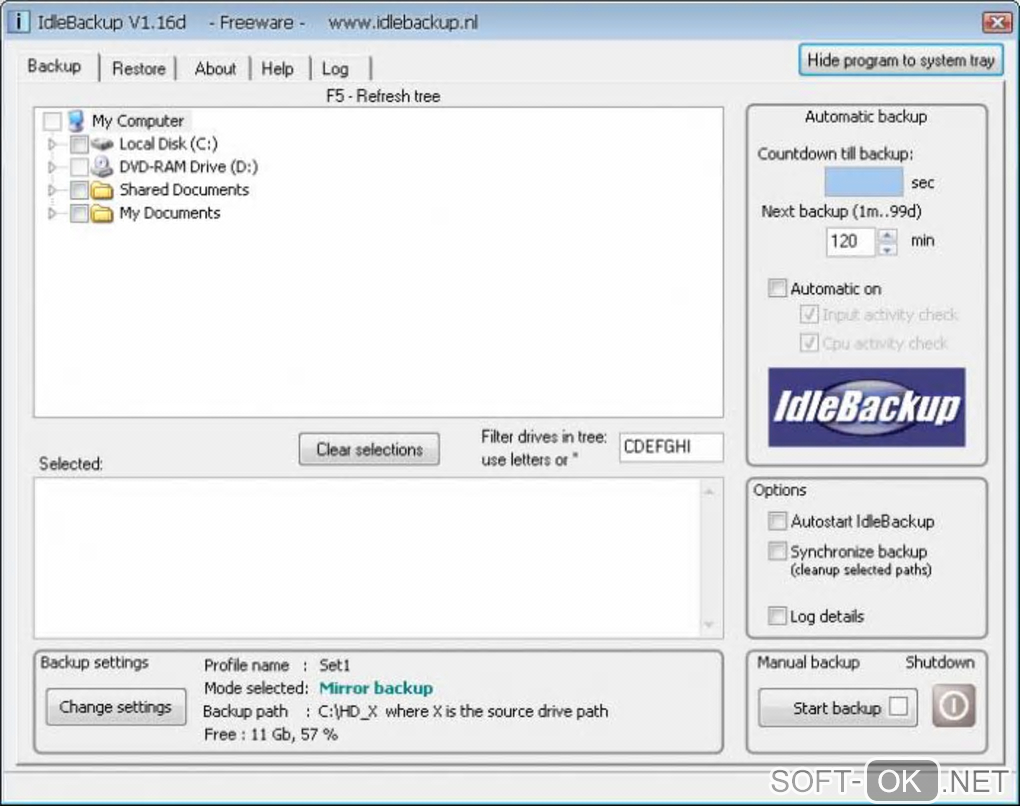This screenshot has width=1020, height=806.
Task: Click the Shared Documents folder icon
Action: click(101, 190)
